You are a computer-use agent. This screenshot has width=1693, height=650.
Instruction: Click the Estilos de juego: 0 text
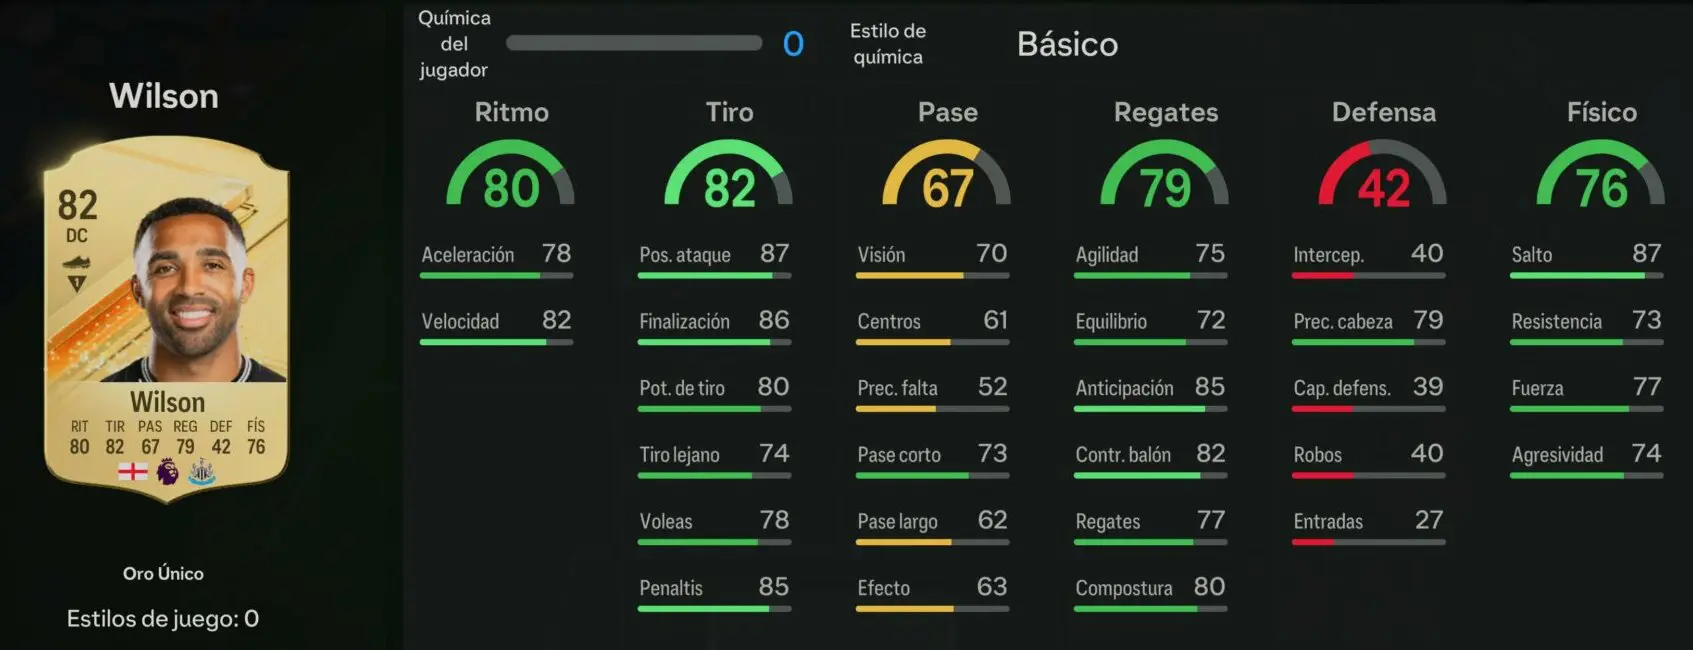click(x=163, y=619)
